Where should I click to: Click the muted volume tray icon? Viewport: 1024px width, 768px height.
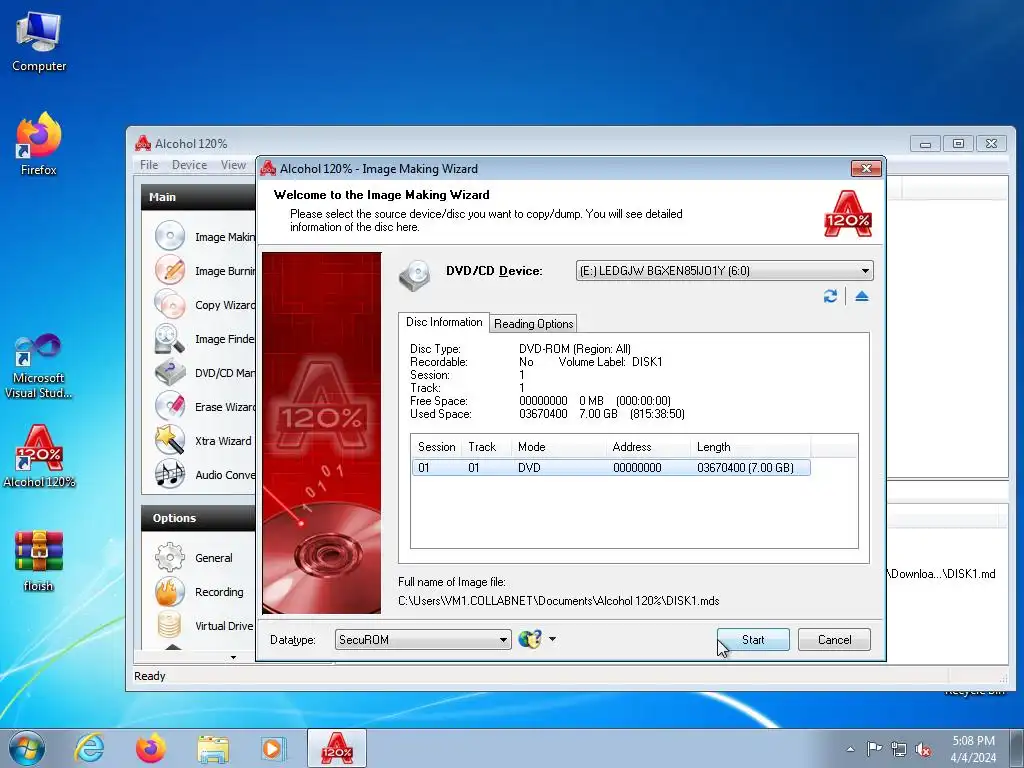(923, 749)
